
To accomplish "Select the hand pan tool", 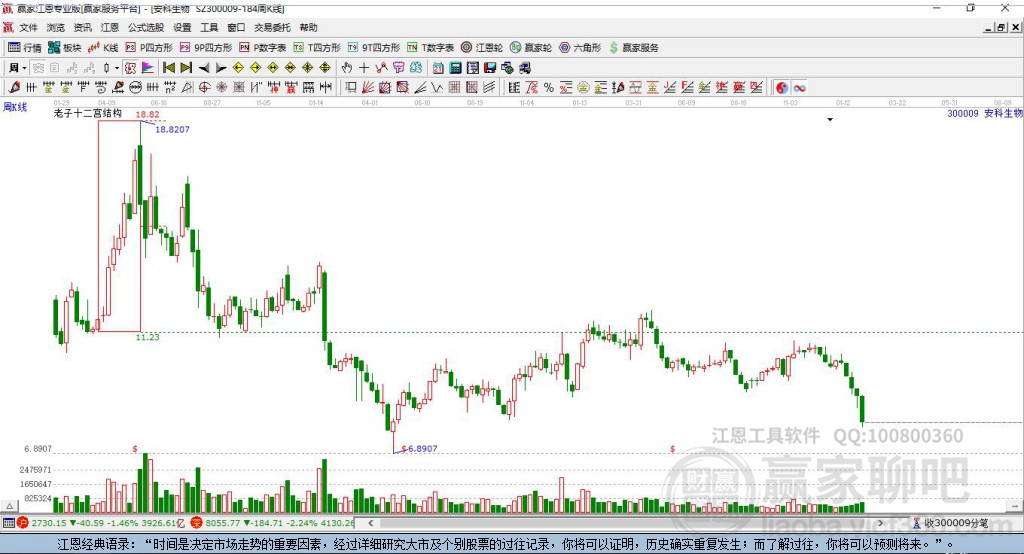I will click(346, 68).
